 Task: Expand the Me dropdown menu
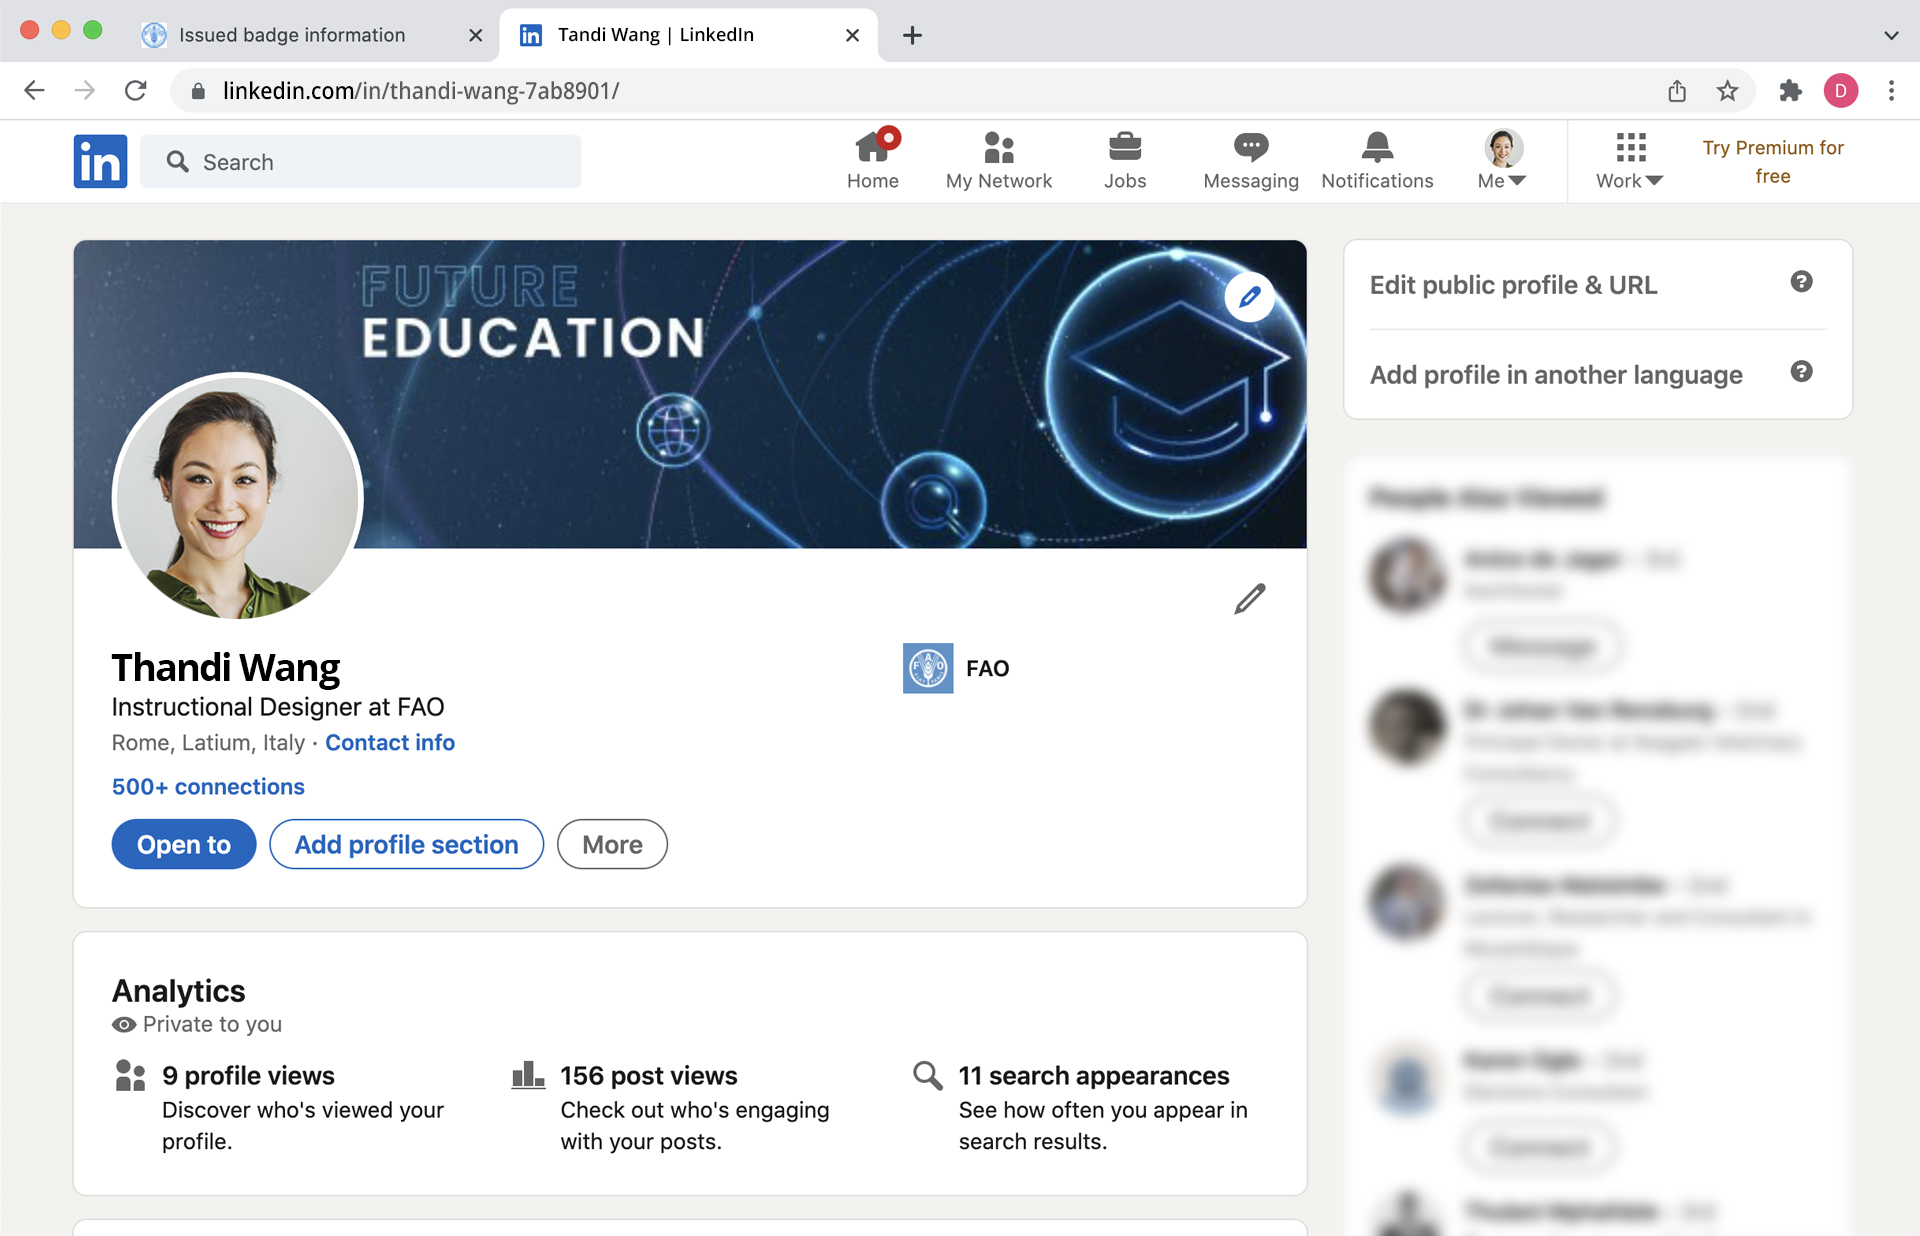[x=1503, y=160]
